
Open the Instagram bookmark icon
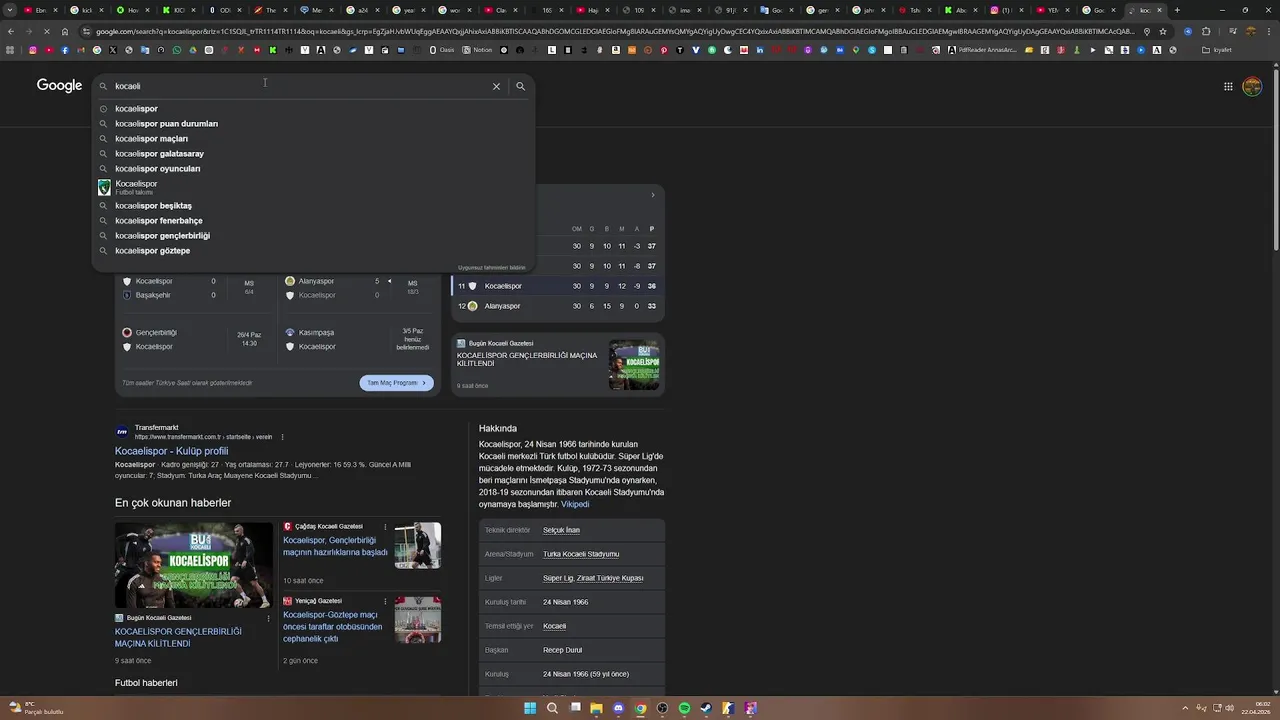click(33, 50)
